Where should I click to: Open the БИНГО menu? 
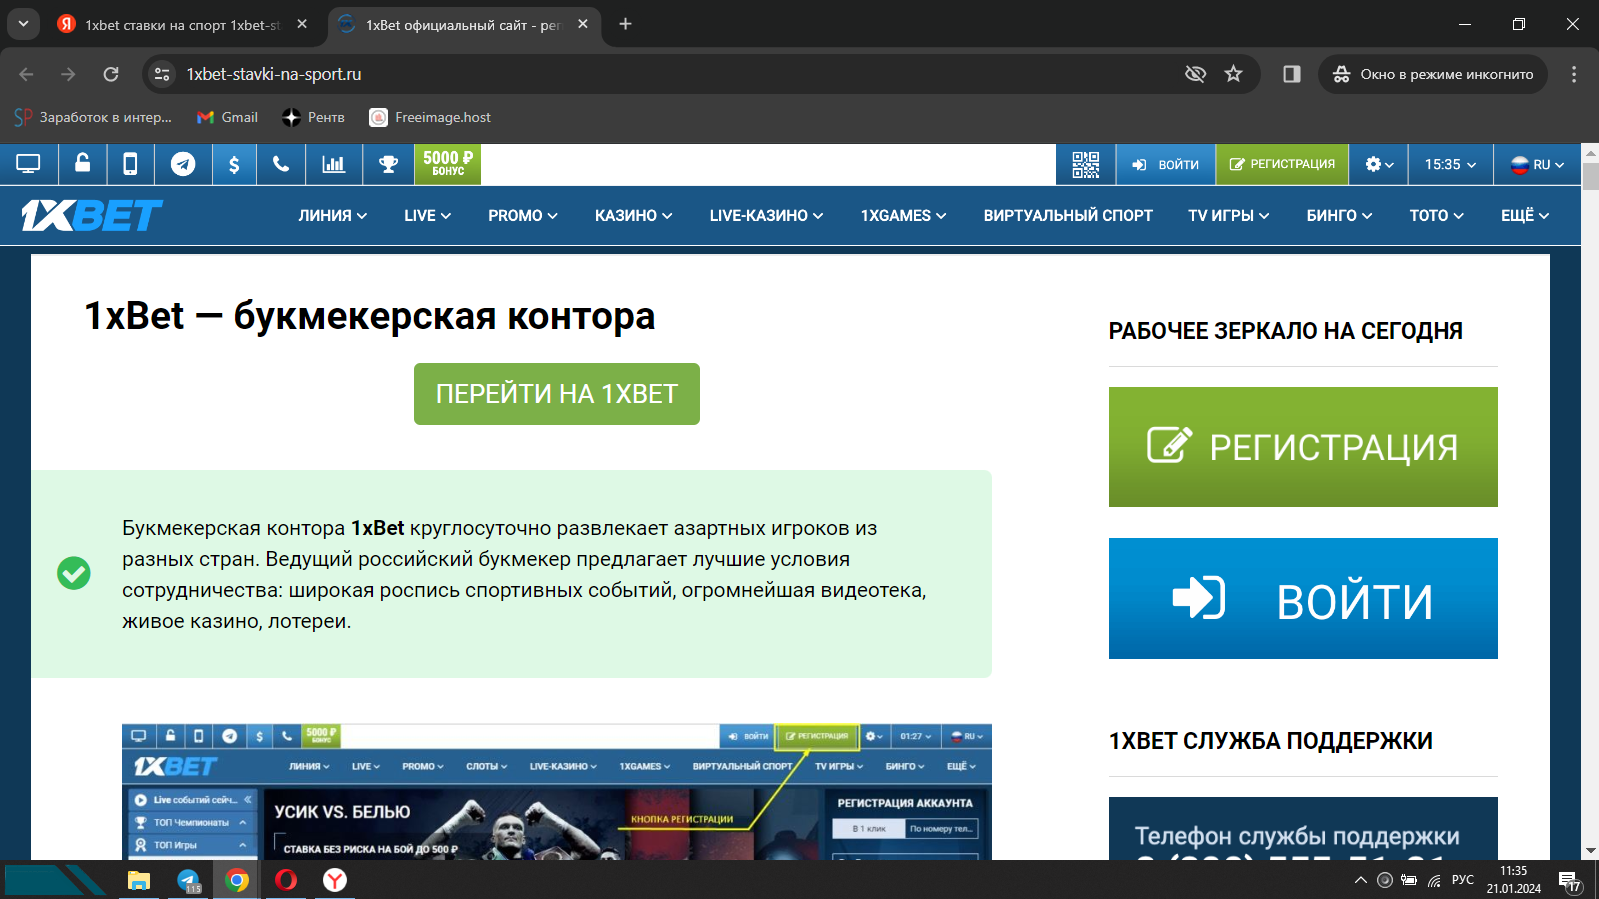(x=1340, y=215)
